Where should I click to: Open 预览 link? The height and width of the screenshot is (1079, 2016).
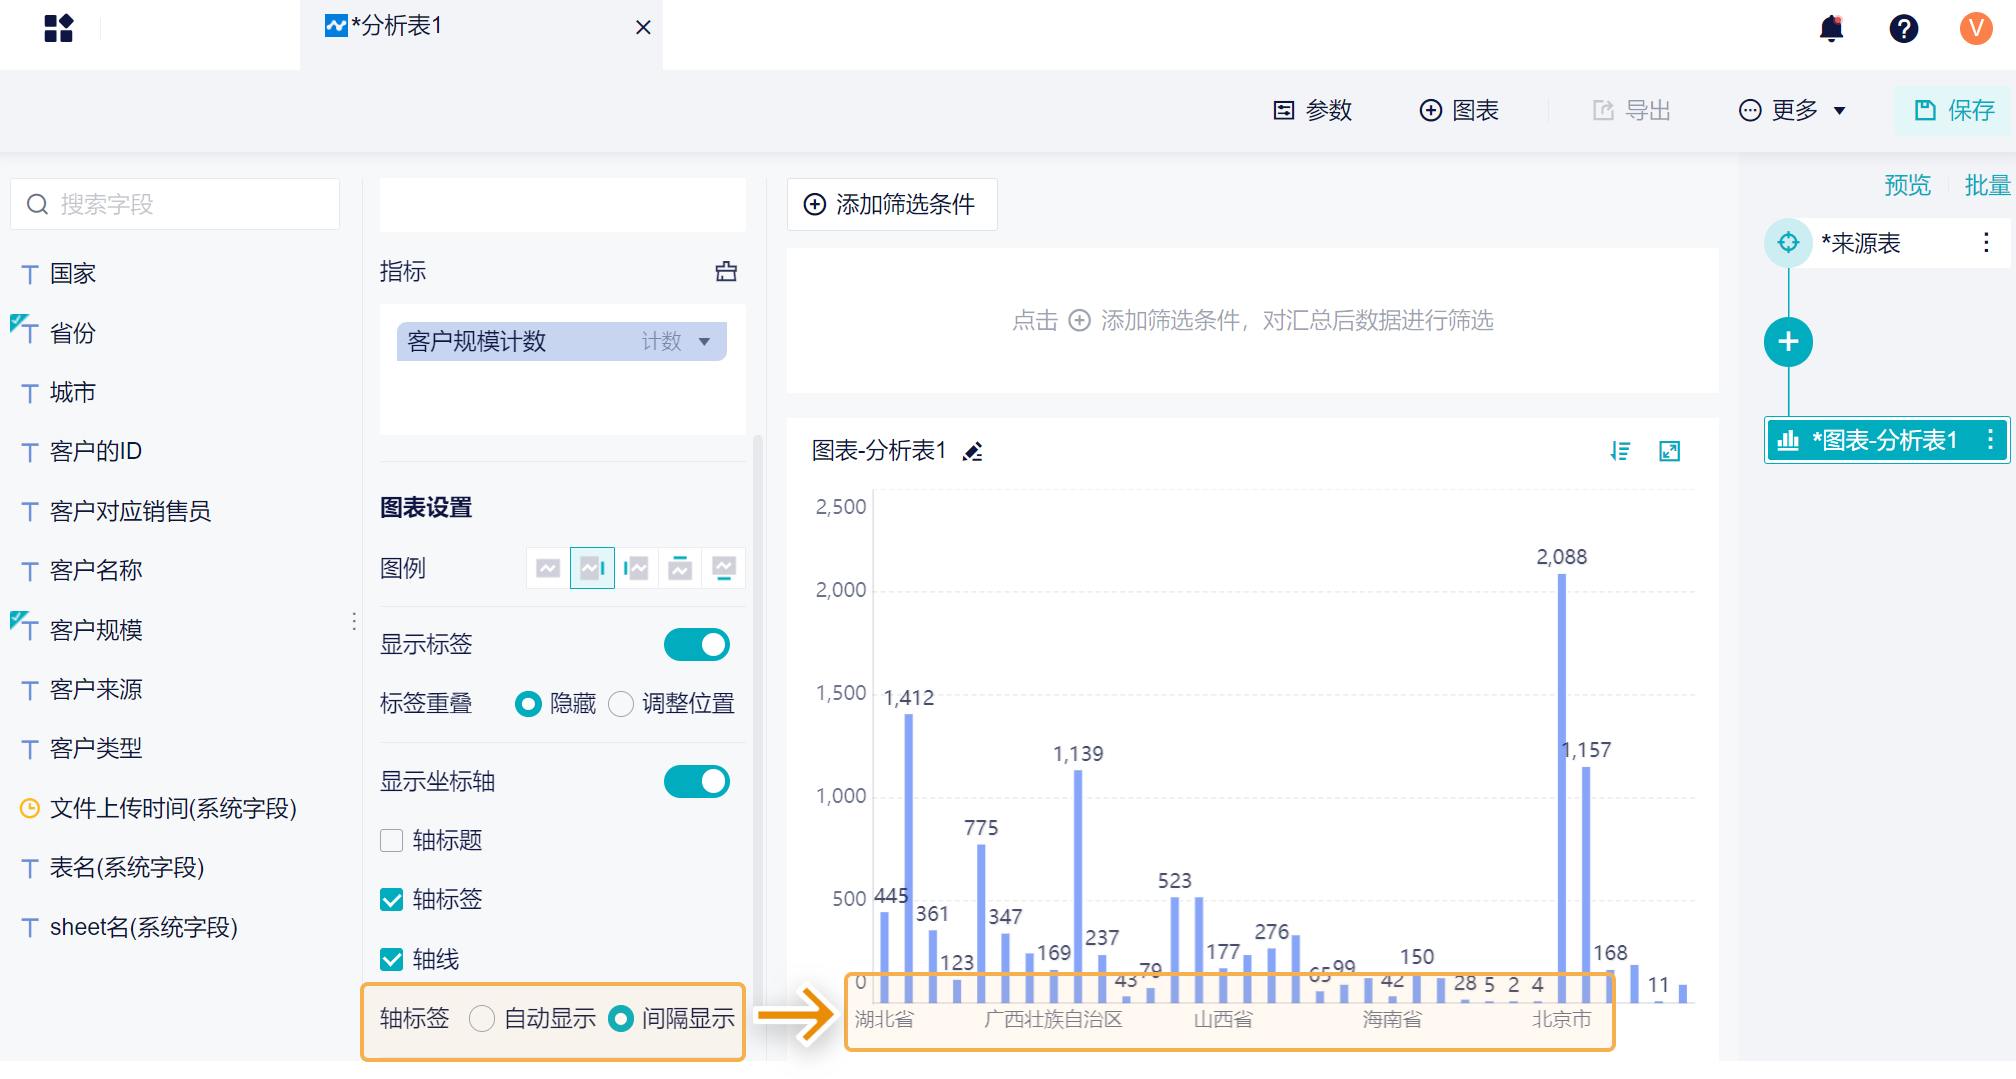1907,185
